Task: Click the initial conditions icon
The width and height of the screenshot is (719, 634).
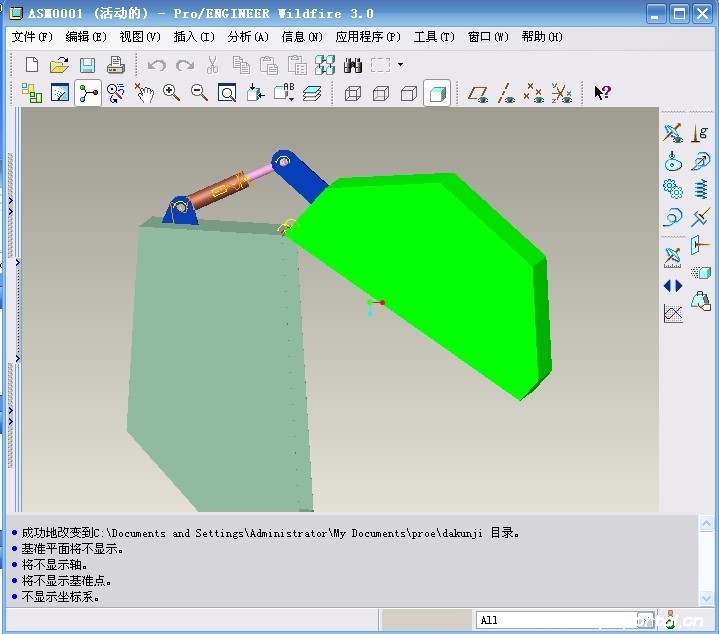Action: pos(701,273)
